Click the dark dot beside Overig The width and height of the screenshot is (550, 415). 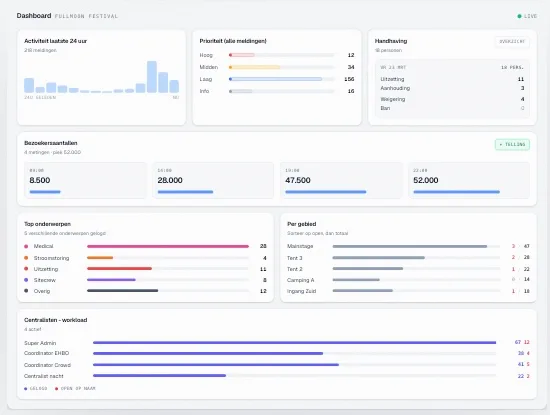(26, 291)
